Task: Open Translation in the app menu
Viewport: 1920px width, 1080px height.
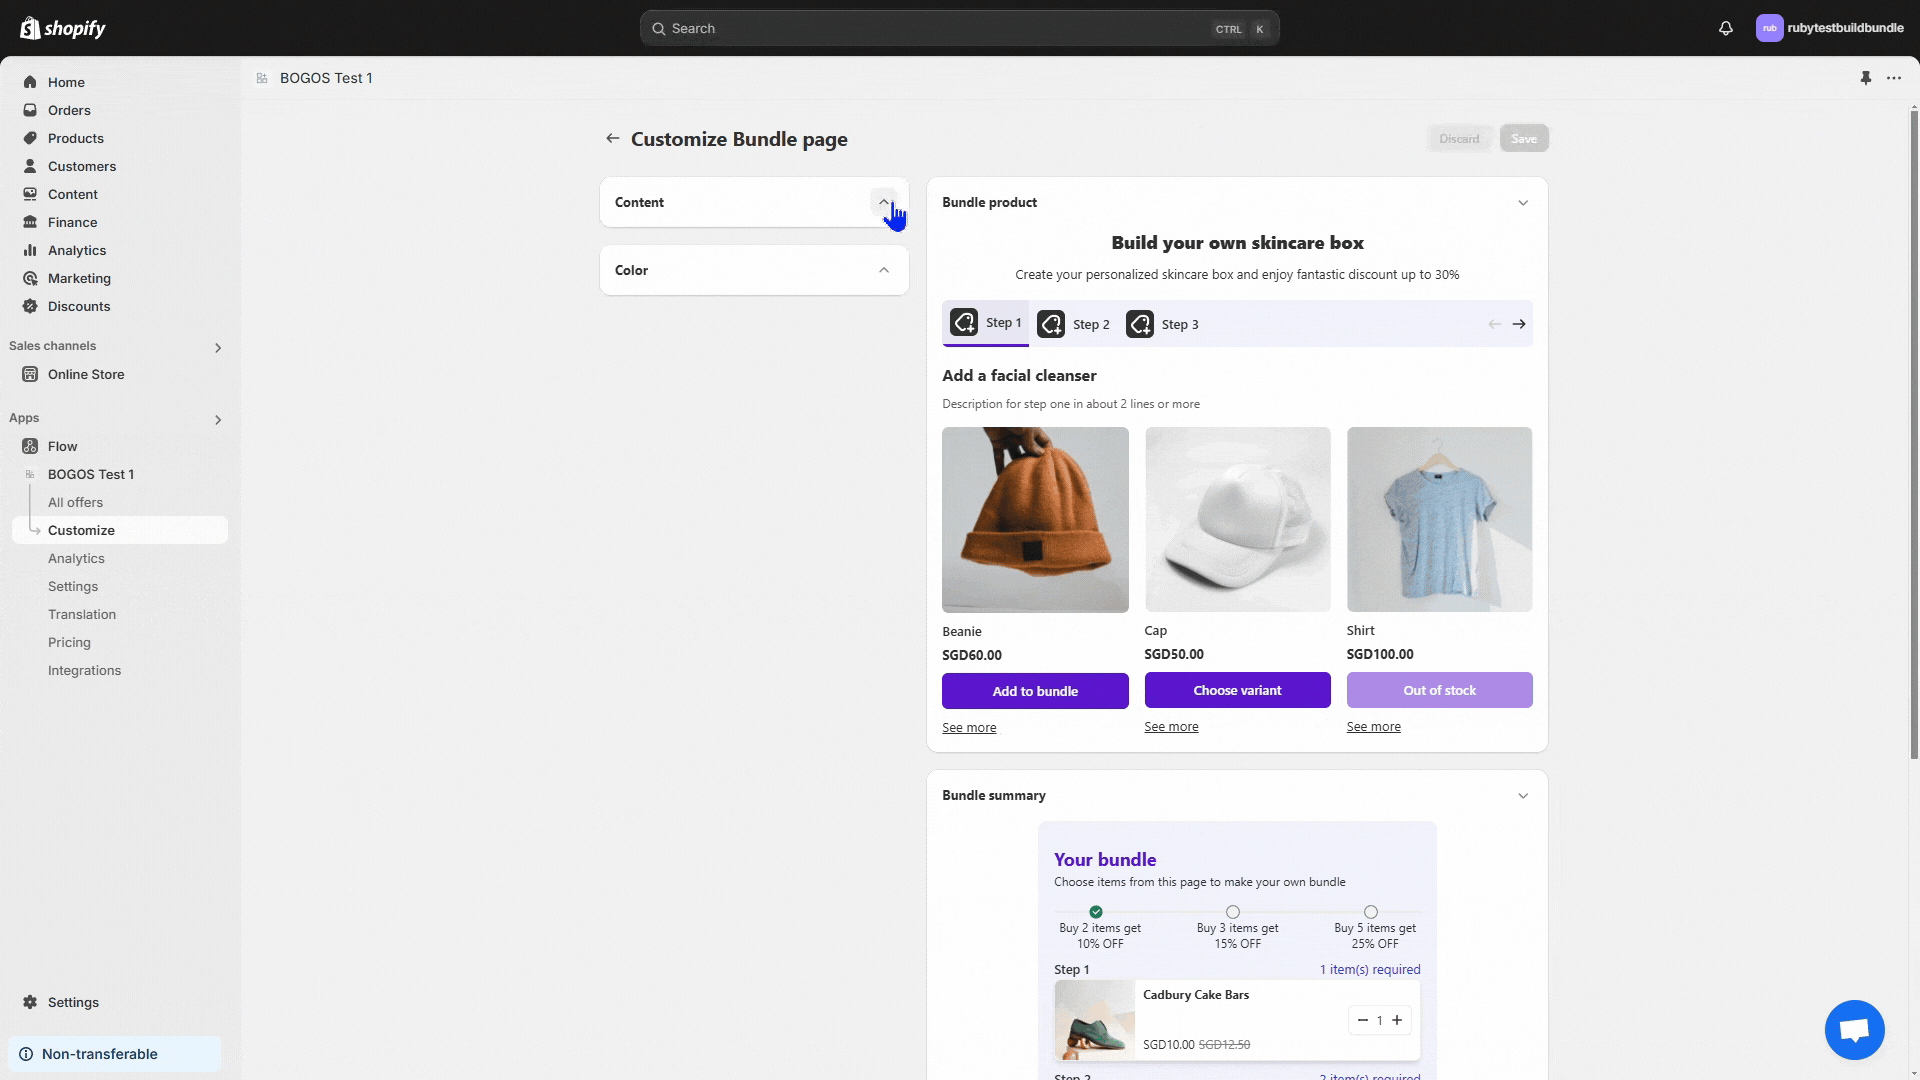Action: (x=82, y=614)
